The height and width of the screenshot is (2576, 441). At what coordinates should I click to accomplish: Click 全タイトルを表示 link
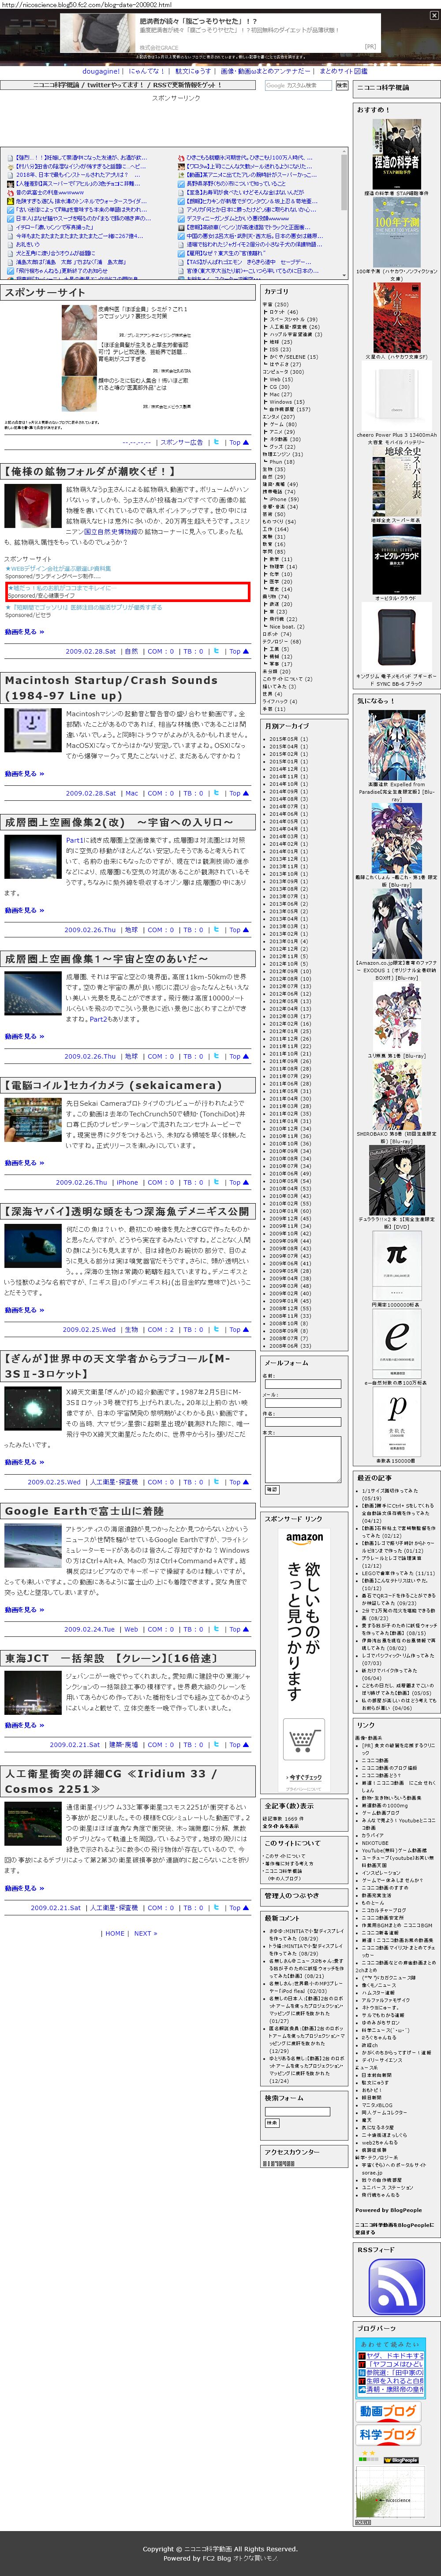click(x=282, y=1826)
